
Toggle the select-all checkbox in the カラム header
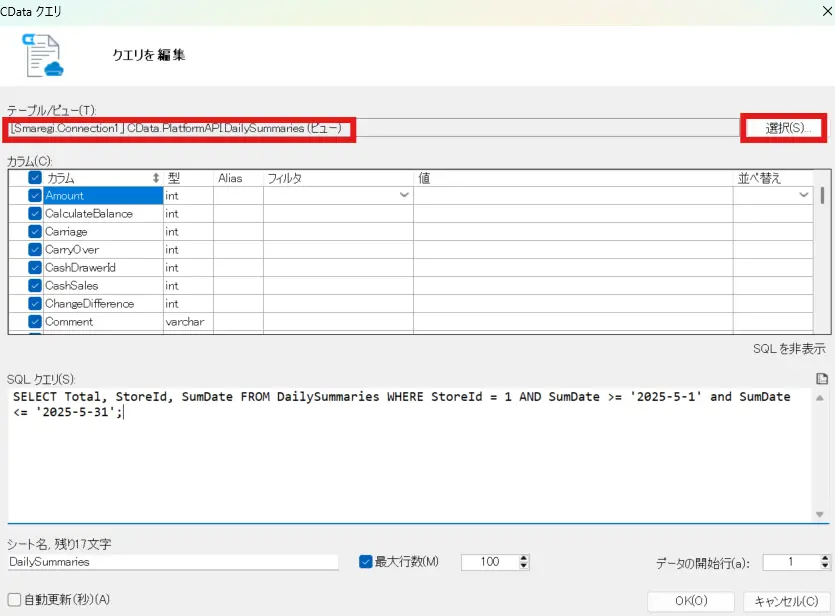click(x=35, y=178)
